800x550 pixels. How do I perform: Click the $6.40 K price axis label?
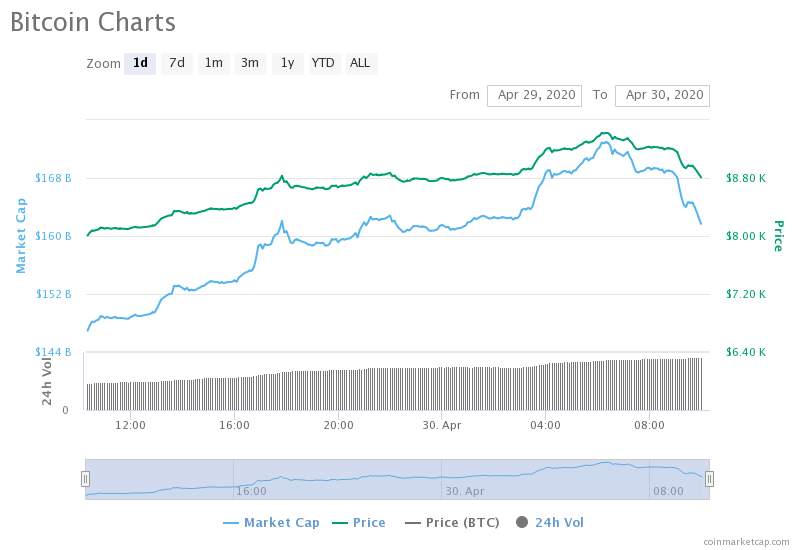point(746,352)
